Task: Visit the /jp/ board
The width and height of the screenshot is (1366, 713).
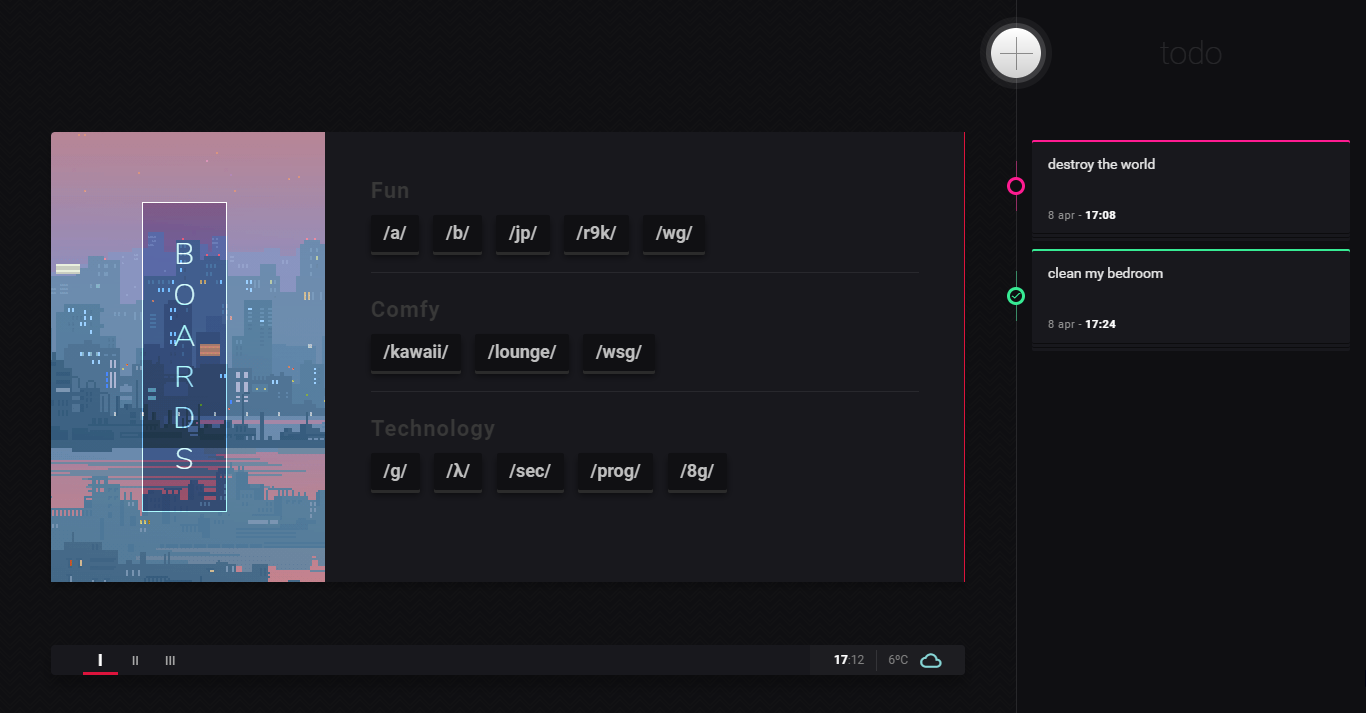Action: click(523, 234)
